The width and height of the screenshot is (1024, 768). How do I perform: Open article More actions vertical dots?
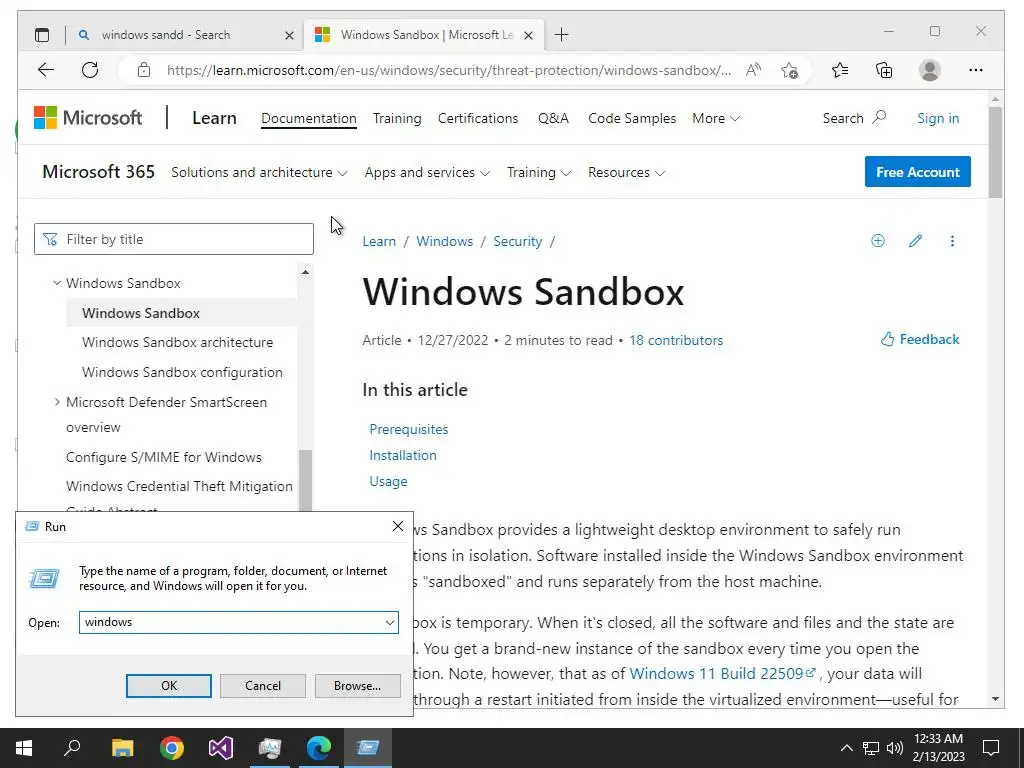pos(952,241)
